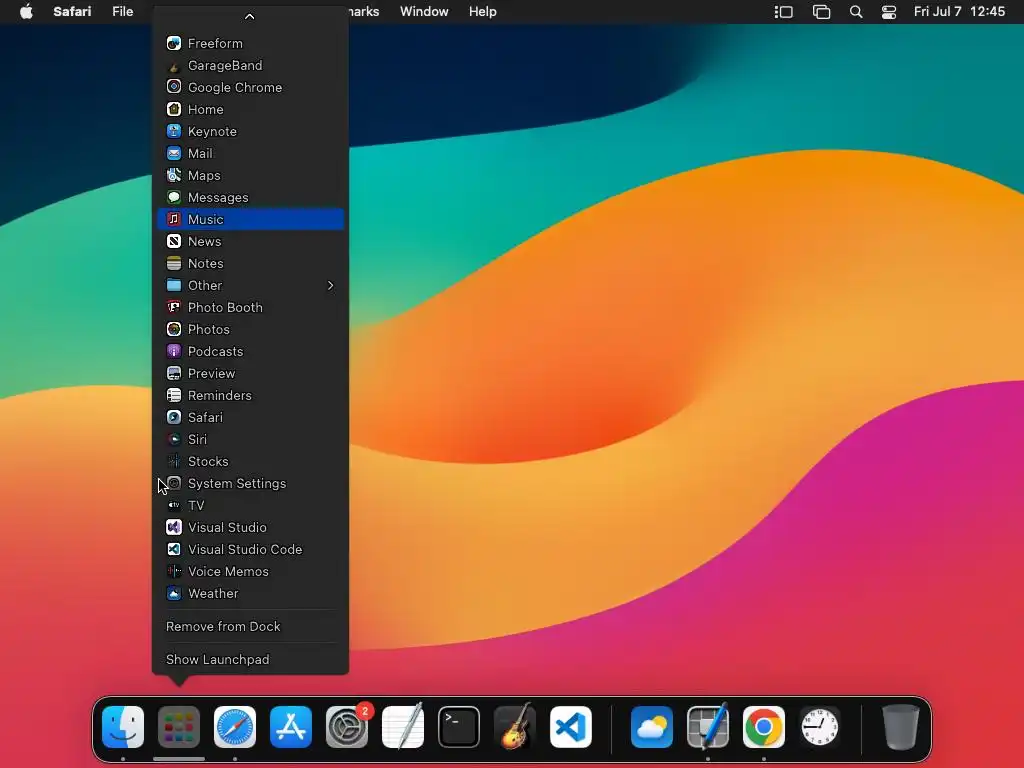Open Clock app in the Dock
The image size is (1024, 768).
[x=820, y=727]
